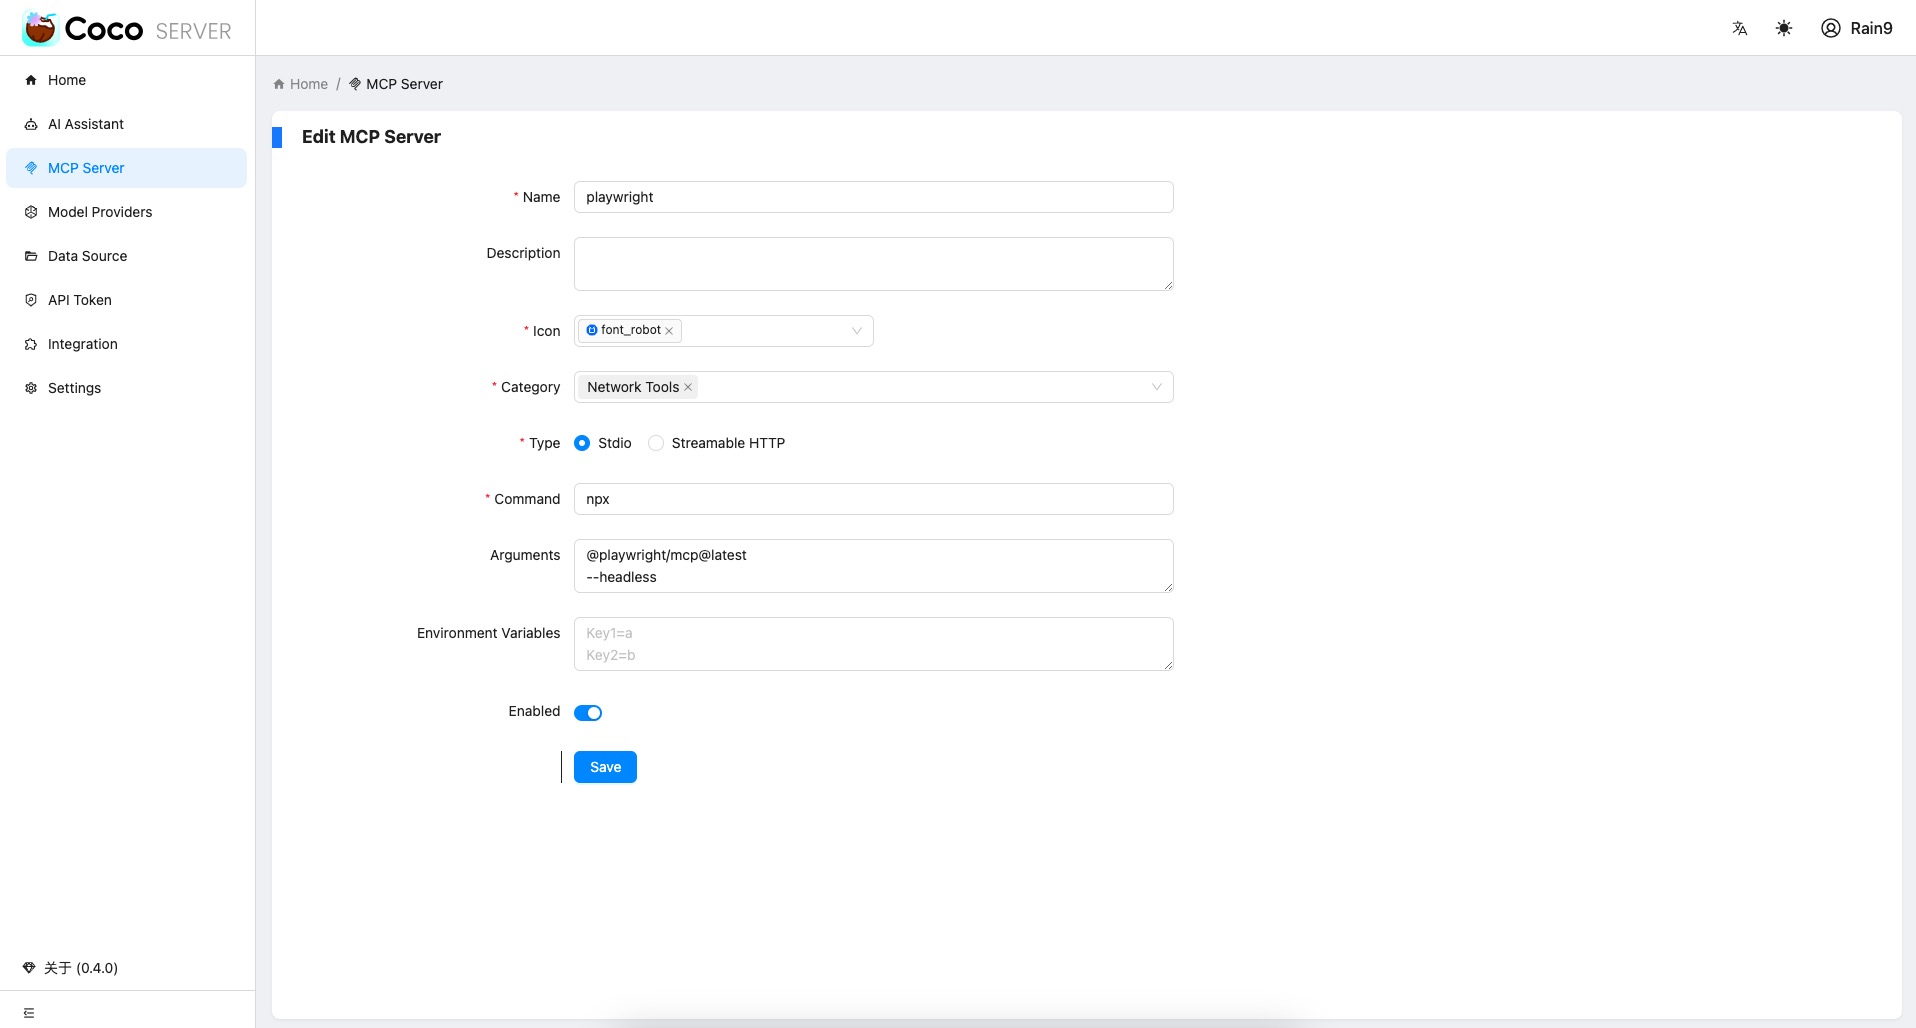Click the Name field containing playwright
The height and width of the screenshot is (1028, 1916).
coord(874,197)
